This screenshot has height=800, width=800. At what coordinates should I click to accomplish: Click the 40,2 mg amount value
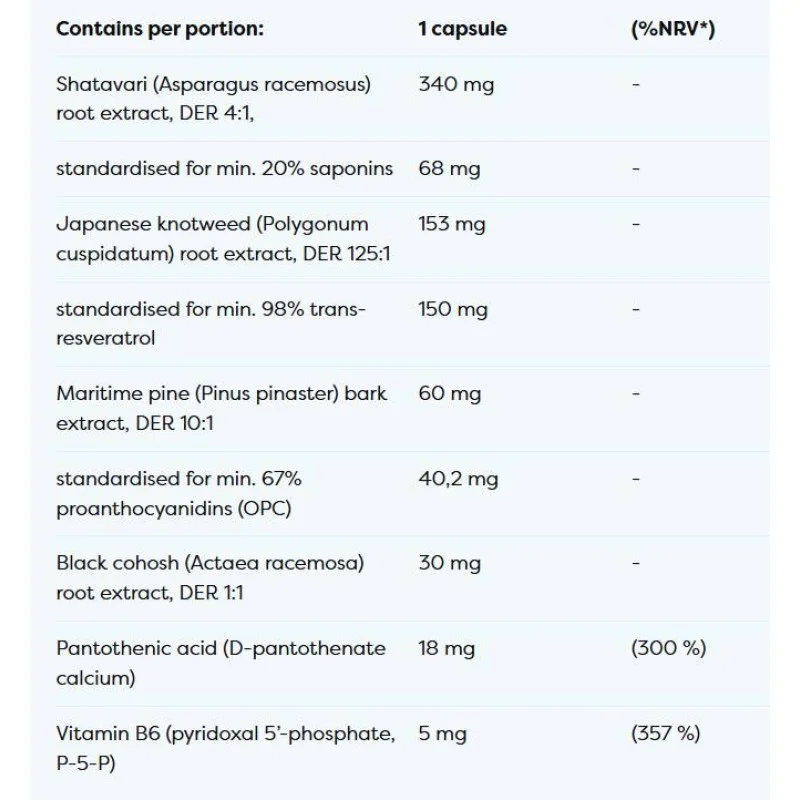point(458,479)
